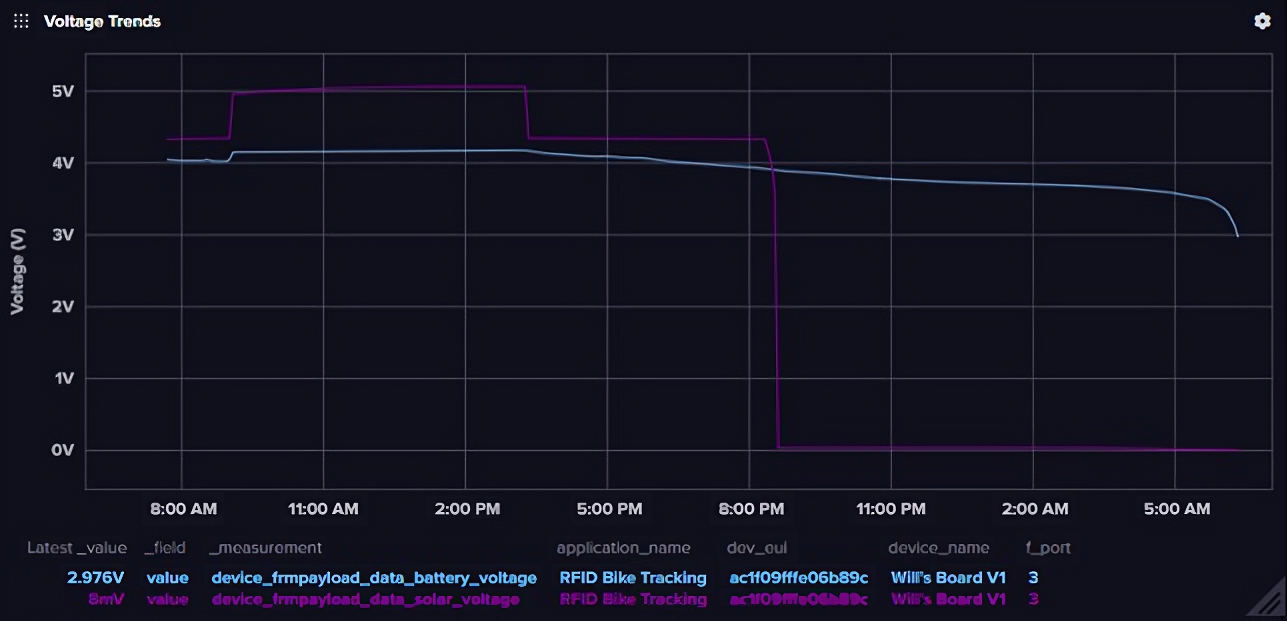Click the device_name legend column header
The image size is (1287, 621).
pyautogui.click(x=938, y=548)
